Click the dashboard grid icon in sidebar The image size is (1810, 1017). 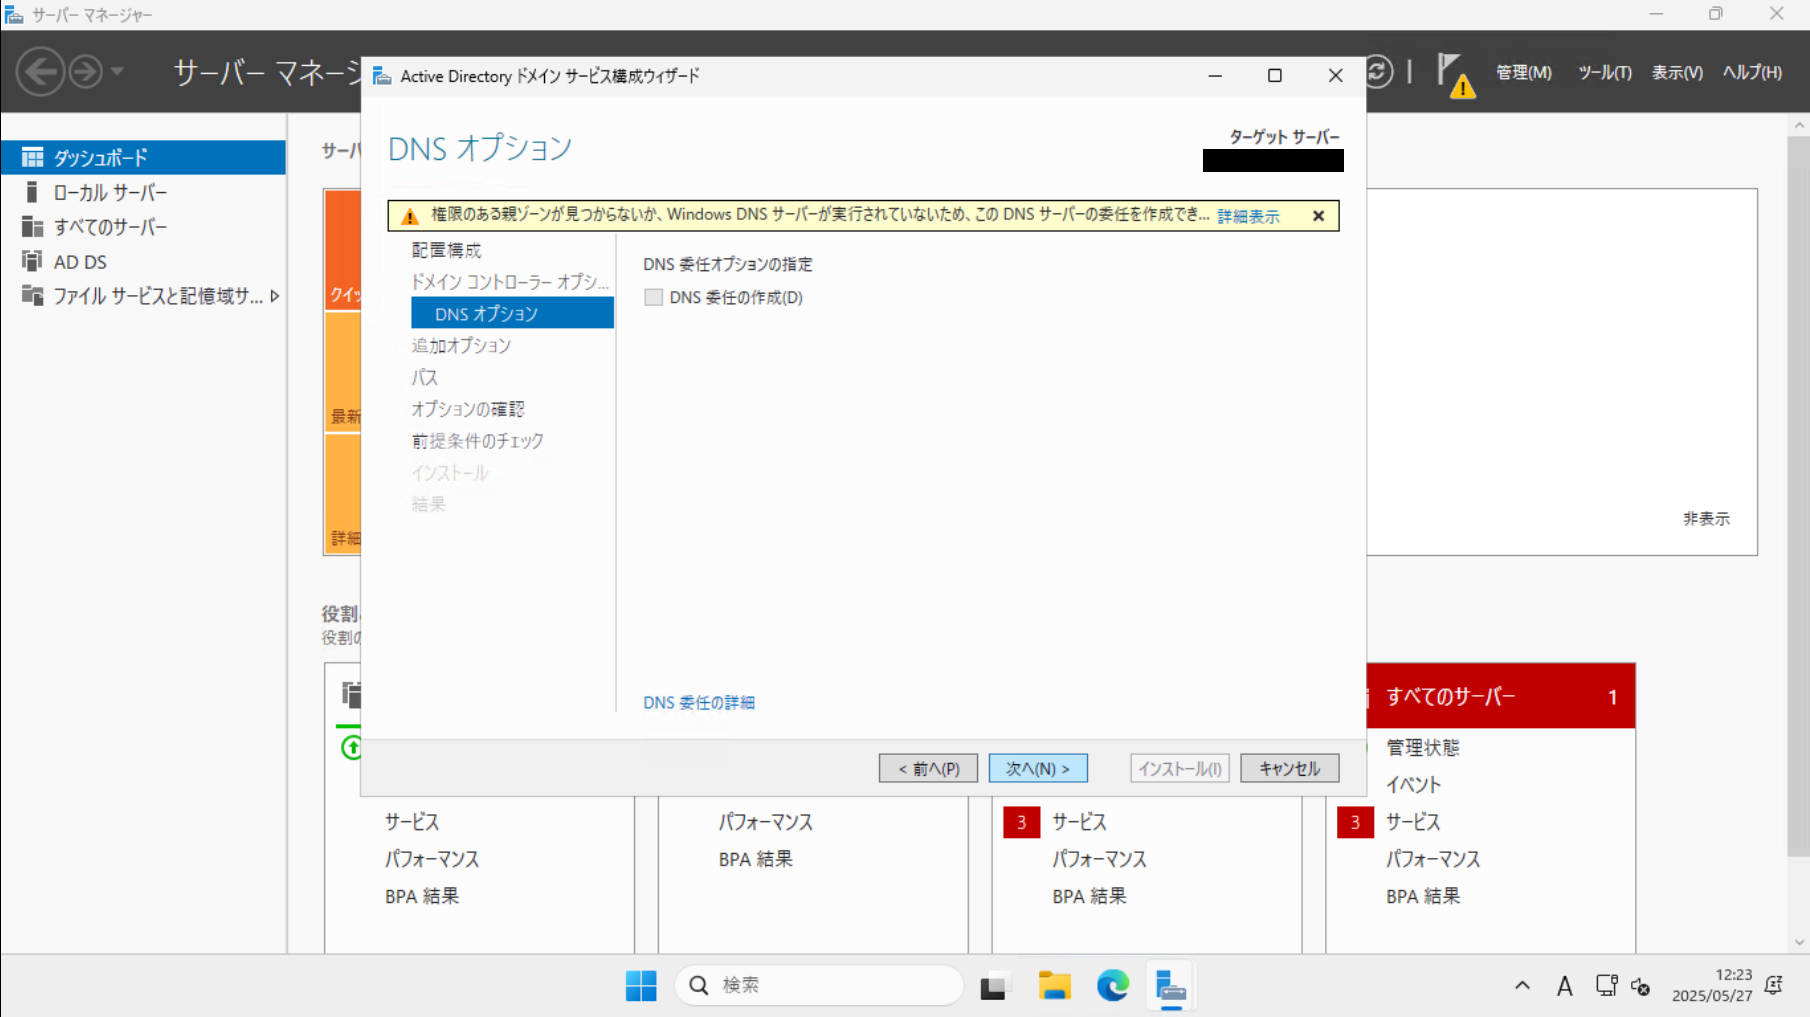pos(32,157)
